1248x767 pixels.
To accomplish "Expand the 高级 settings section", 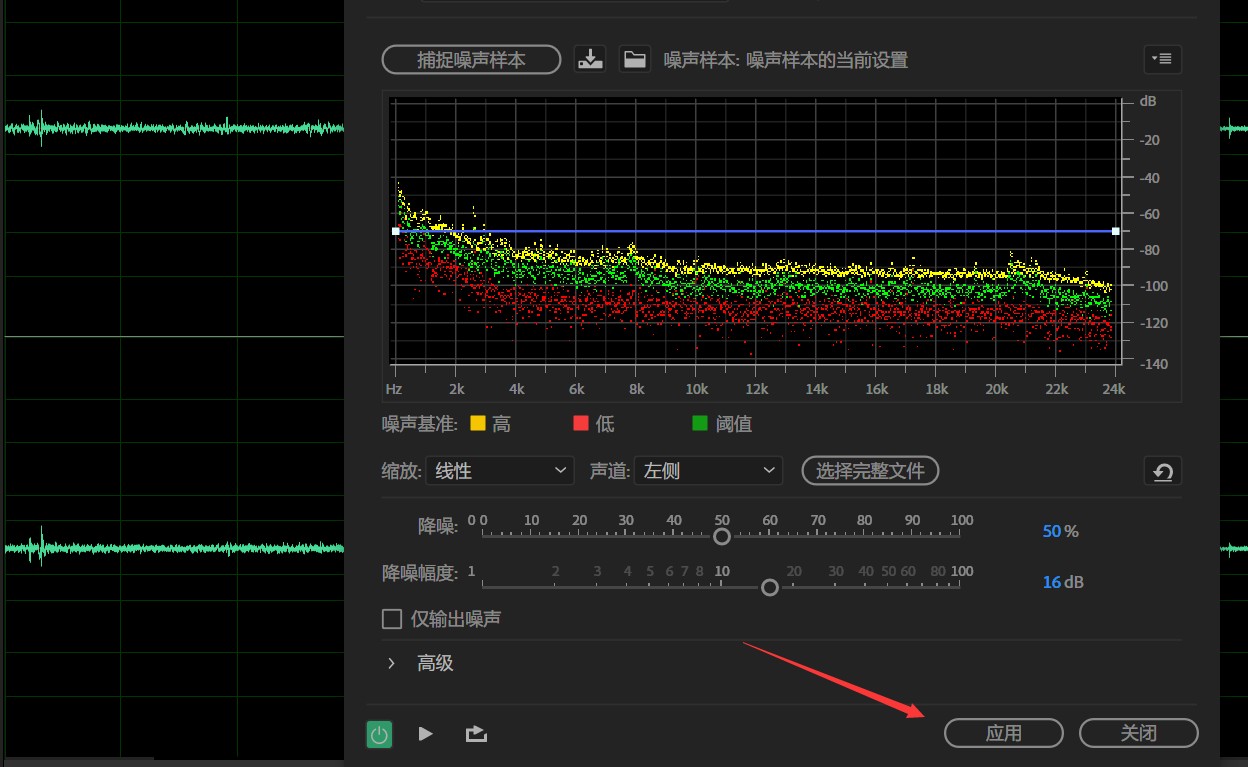I will pyautogui.click(x=391, y=663).
